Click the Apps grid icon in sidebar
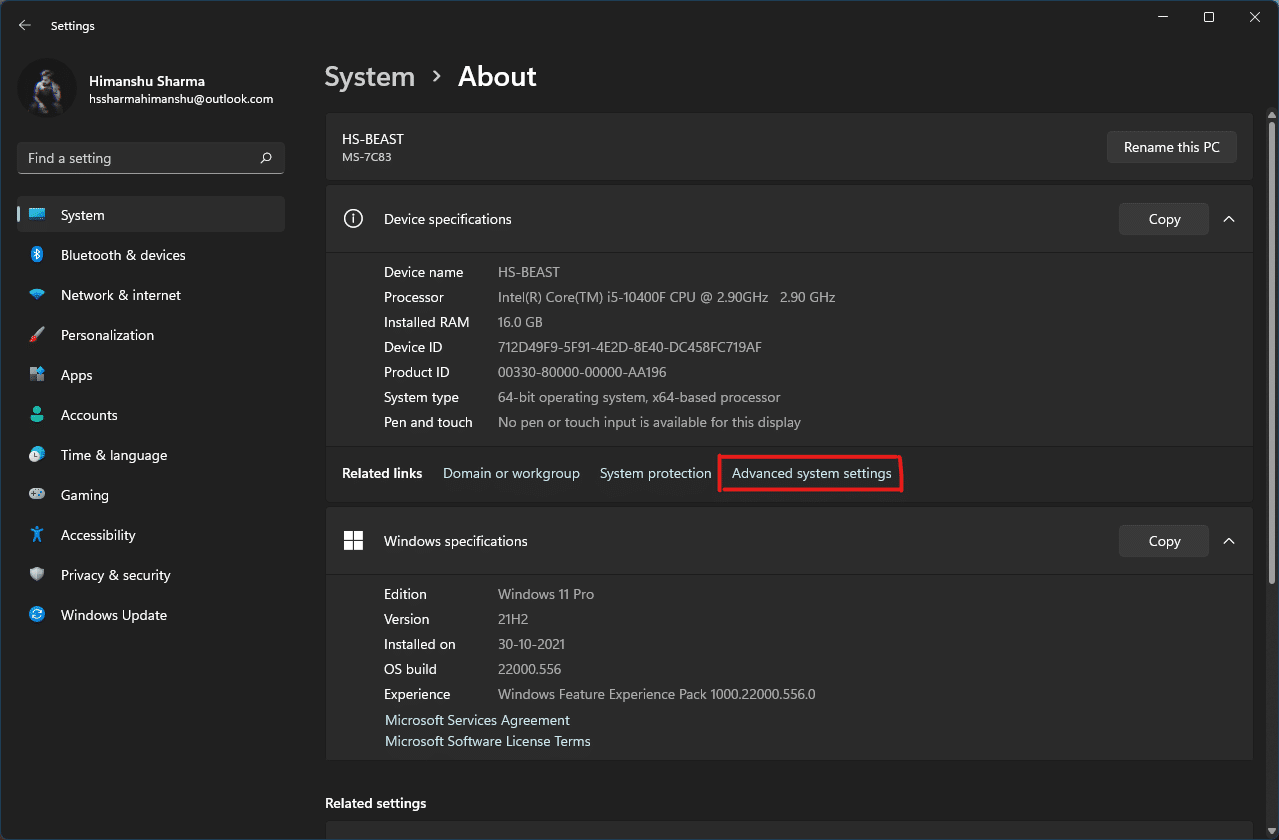The image size is (1279, 840). (37, 375)
